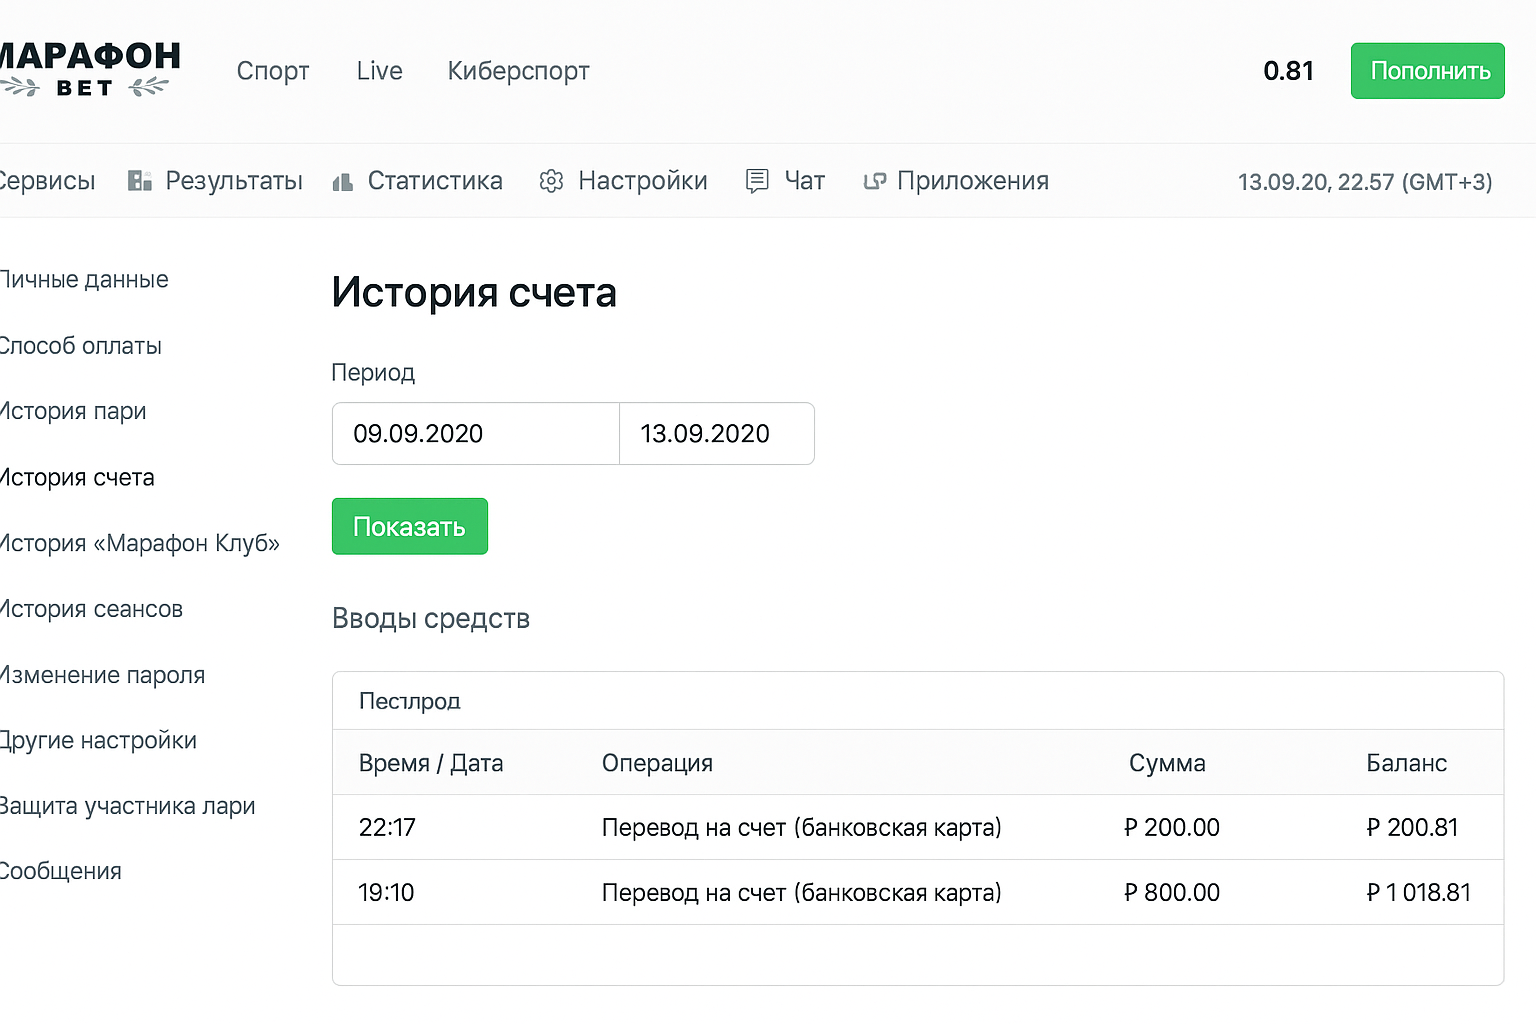The height and width of the screenshot is (1024, 1536).
Task: Open the Киберспорт section
Action: click(518, 71)
